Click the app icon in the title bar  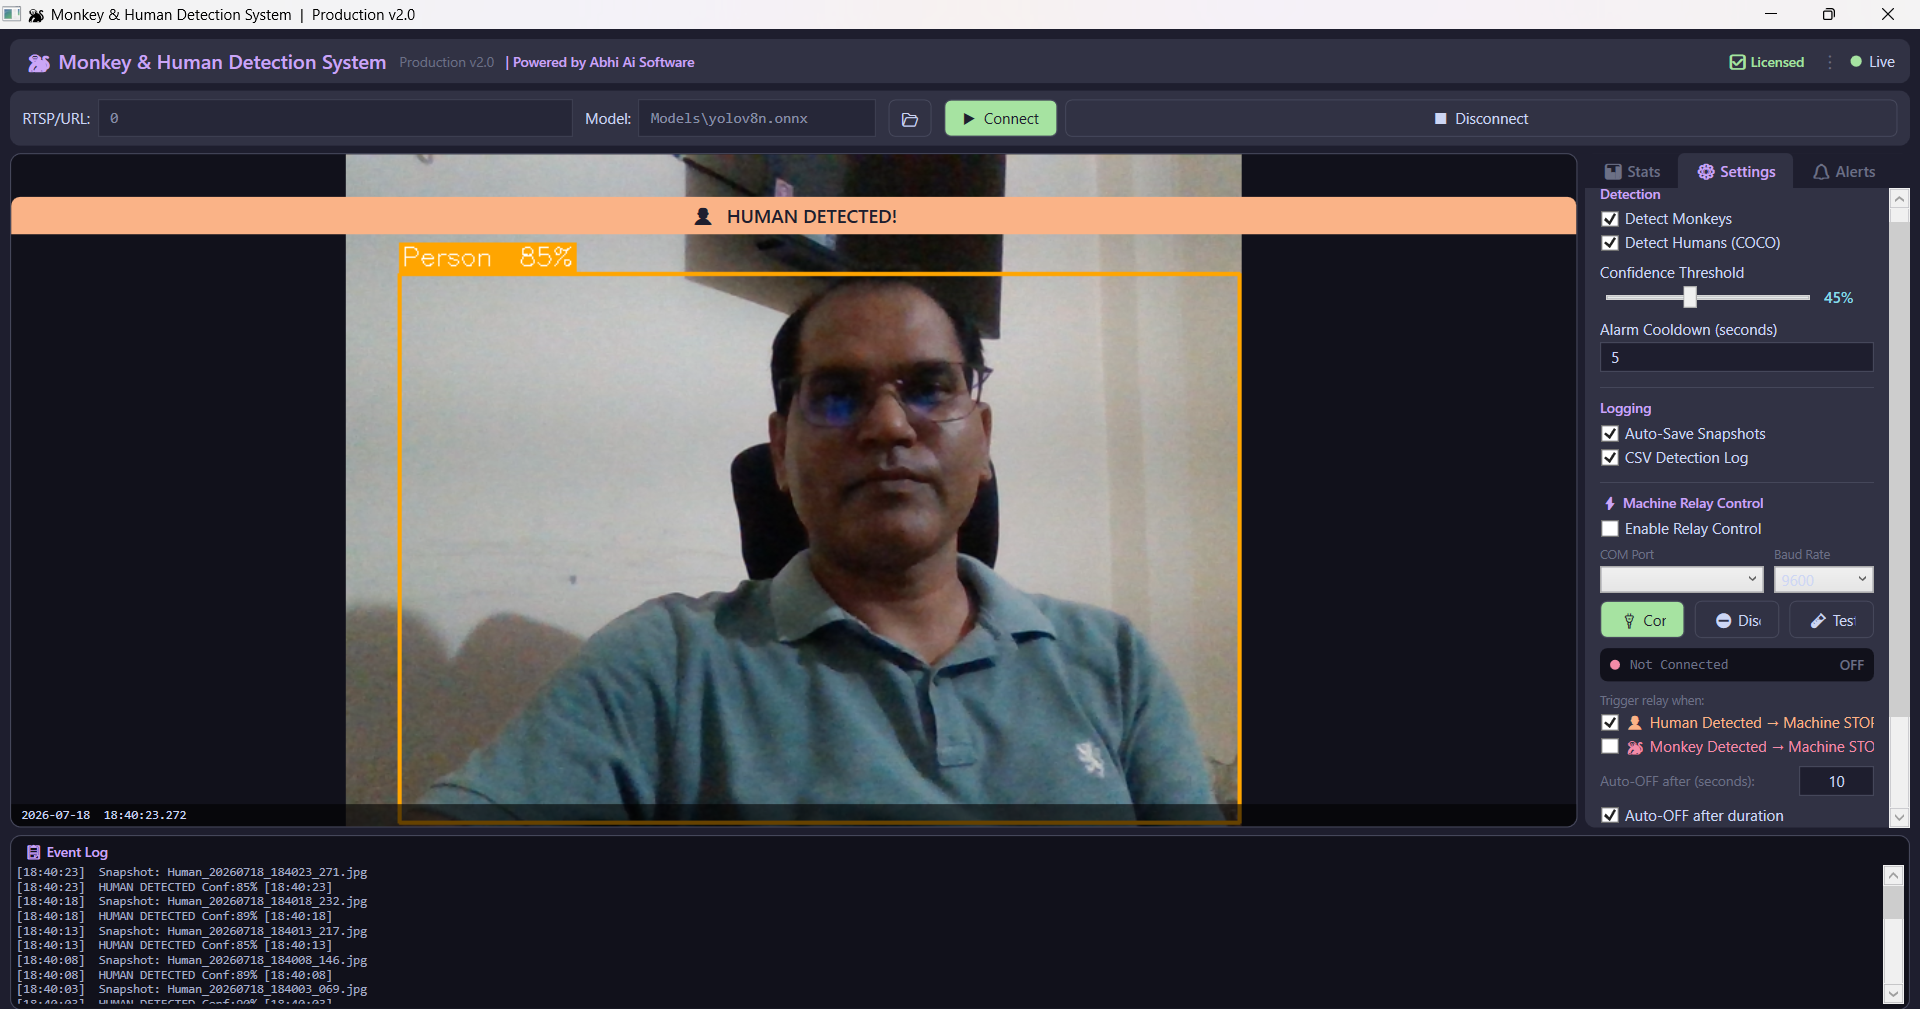click(12, 14)
